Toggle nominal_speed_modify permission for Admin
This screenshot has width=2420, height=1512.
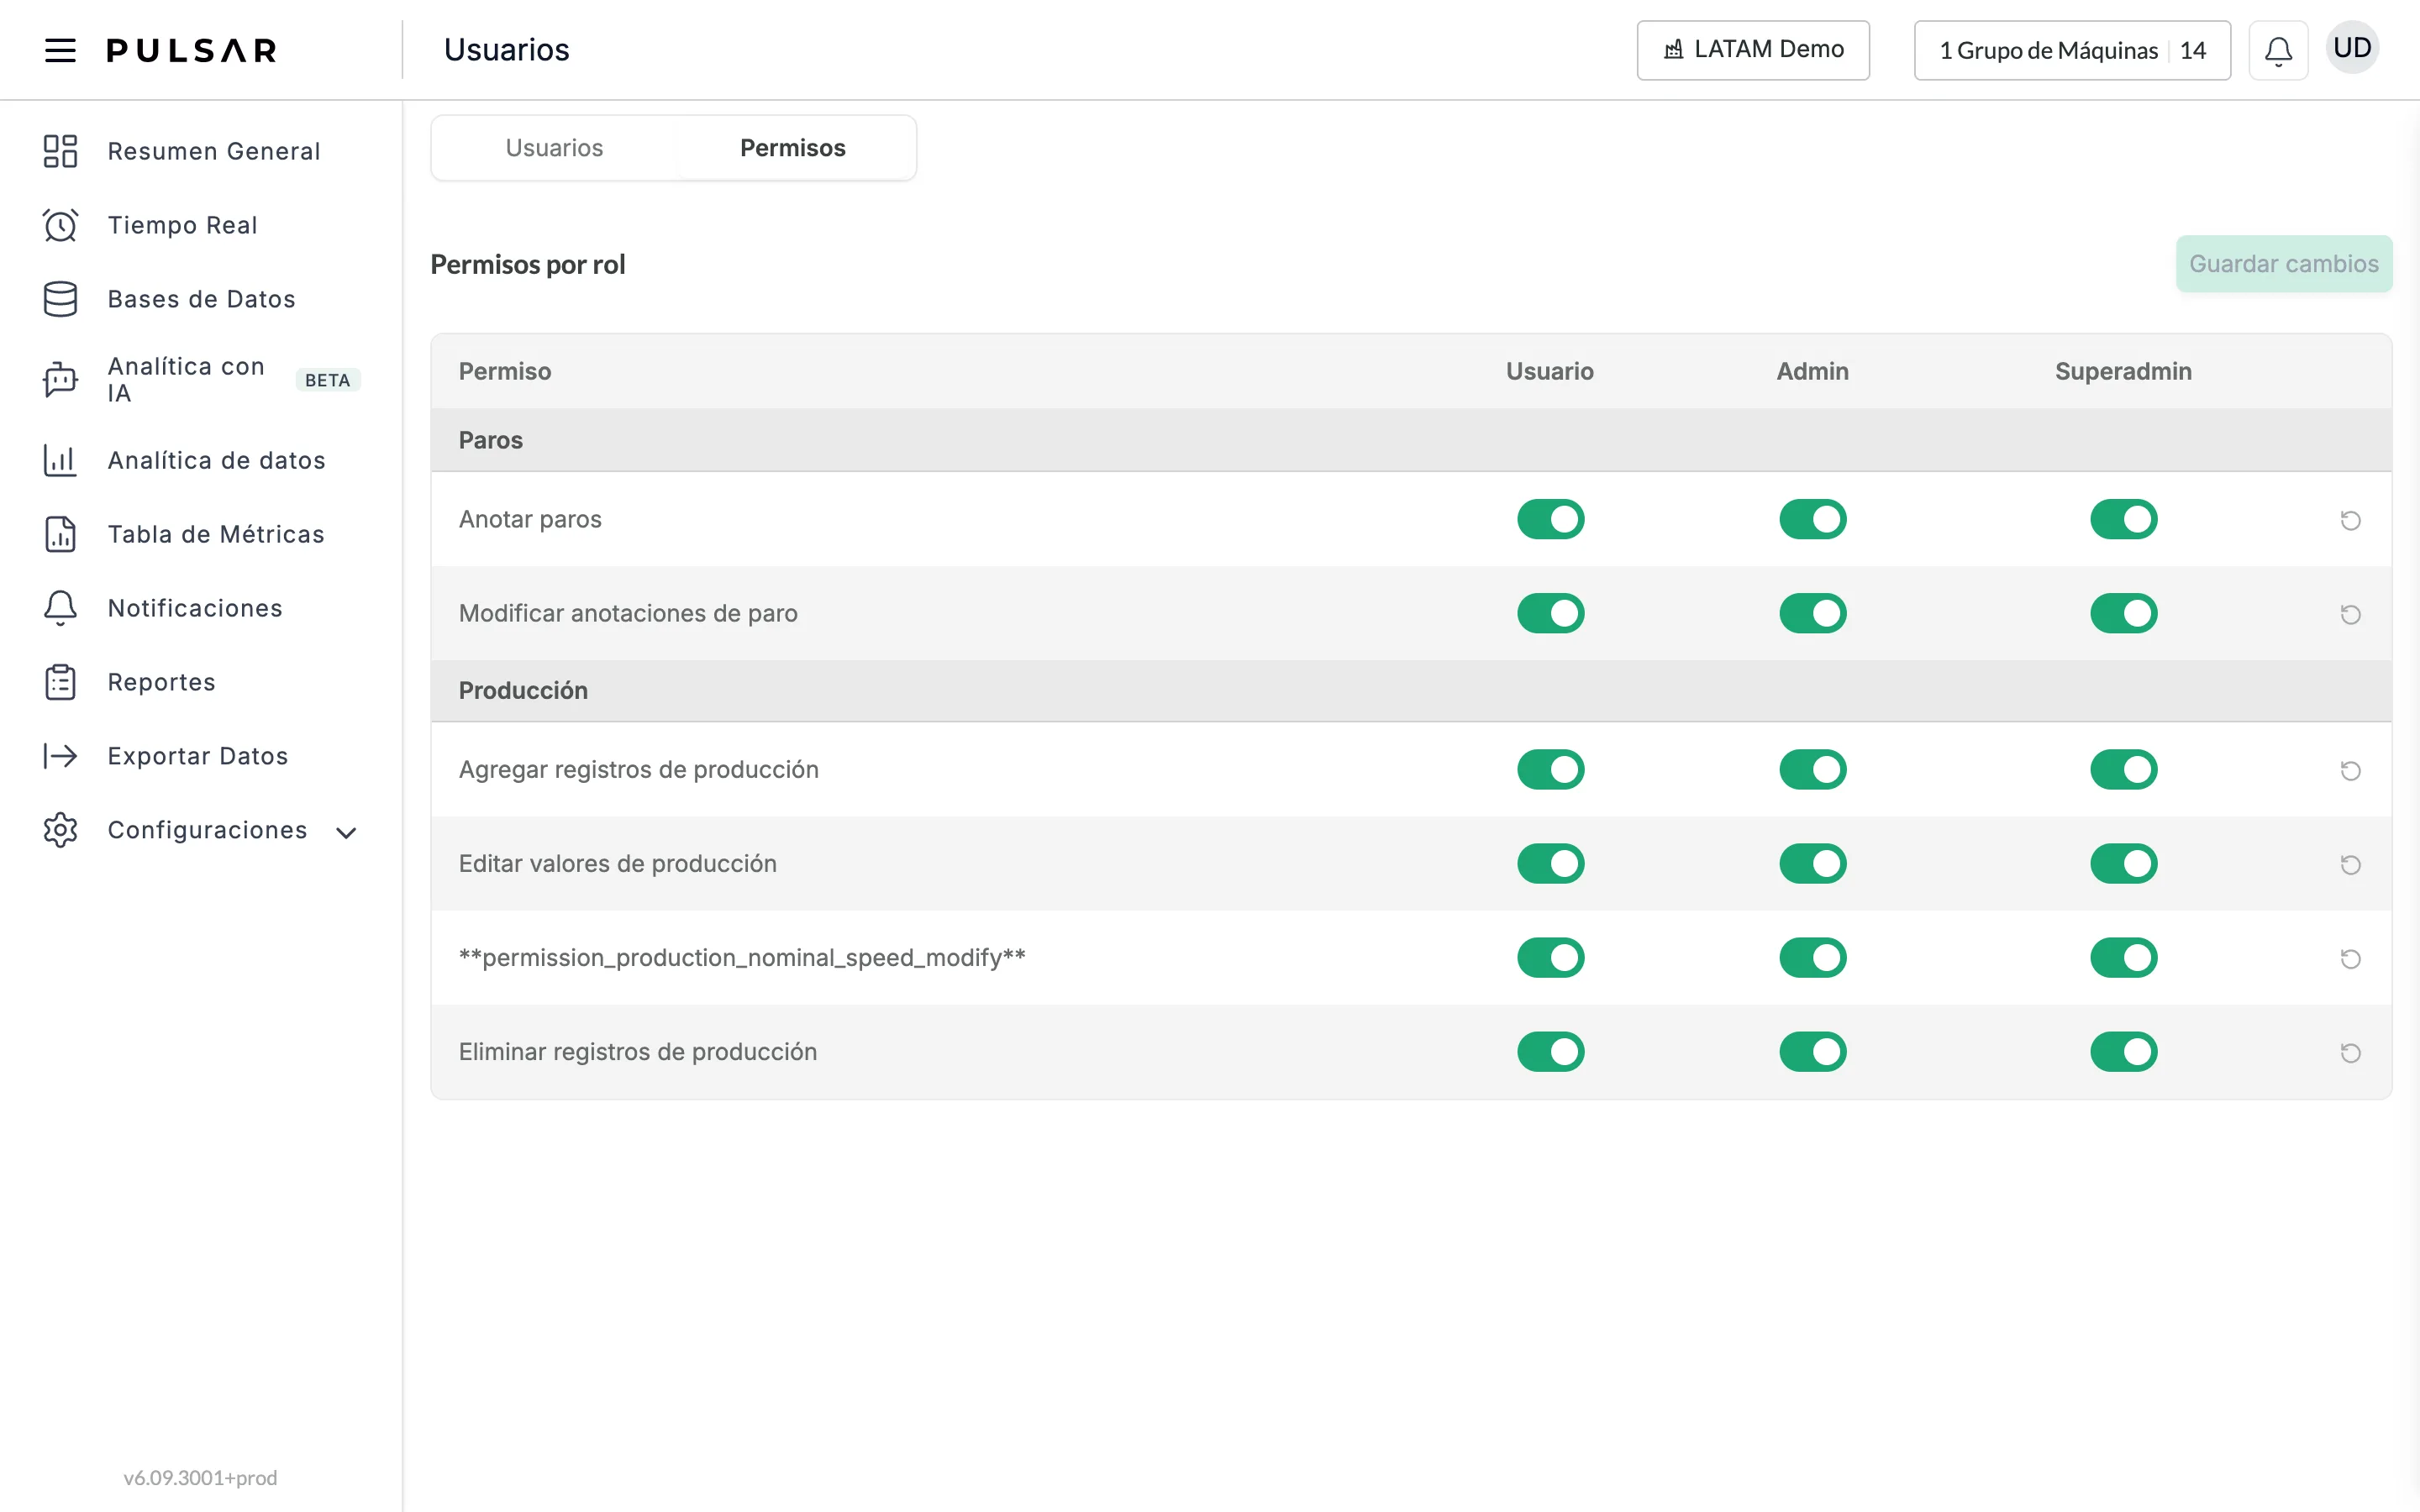[x=1812, y=957]
